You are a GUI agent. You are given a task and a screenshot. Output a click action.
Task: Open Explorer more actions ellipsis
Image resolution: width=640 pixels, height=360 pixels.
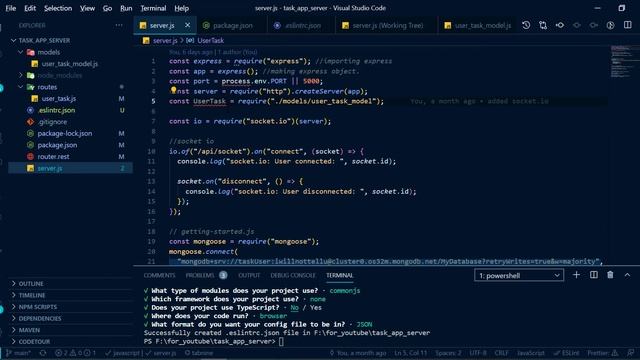click(119, 25)
